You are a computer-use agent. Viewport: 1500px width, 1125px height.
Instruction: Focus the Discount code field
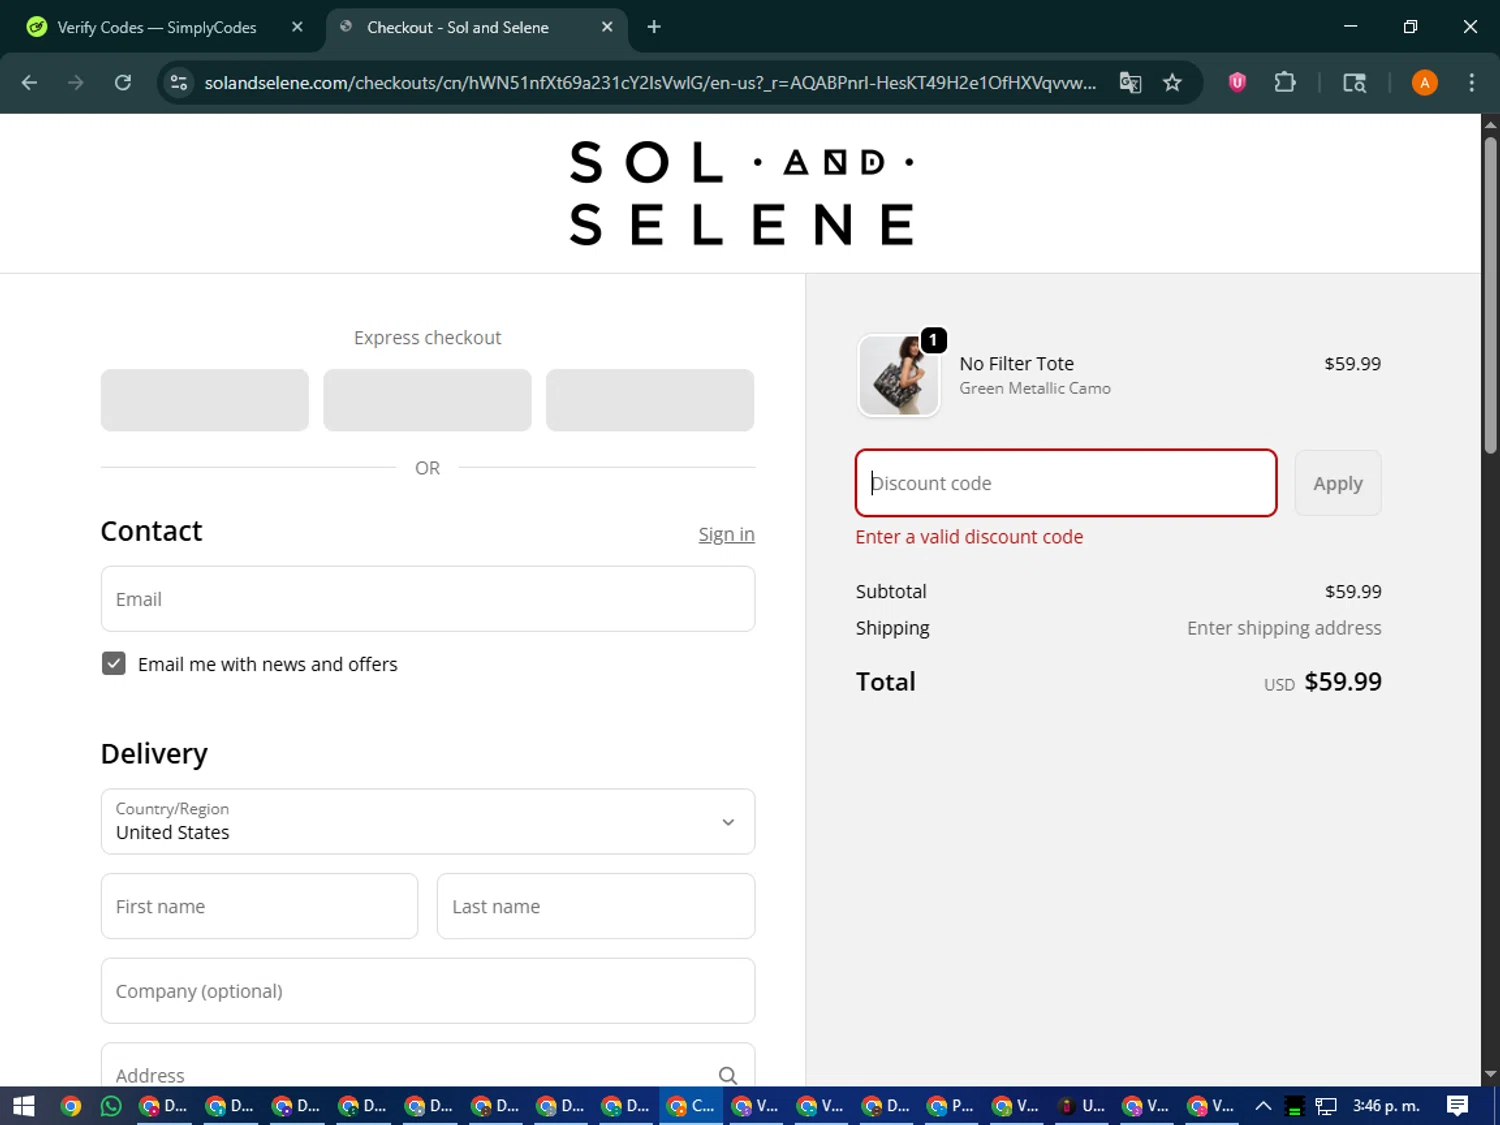pyautogui.click(x=1066, y=483)
